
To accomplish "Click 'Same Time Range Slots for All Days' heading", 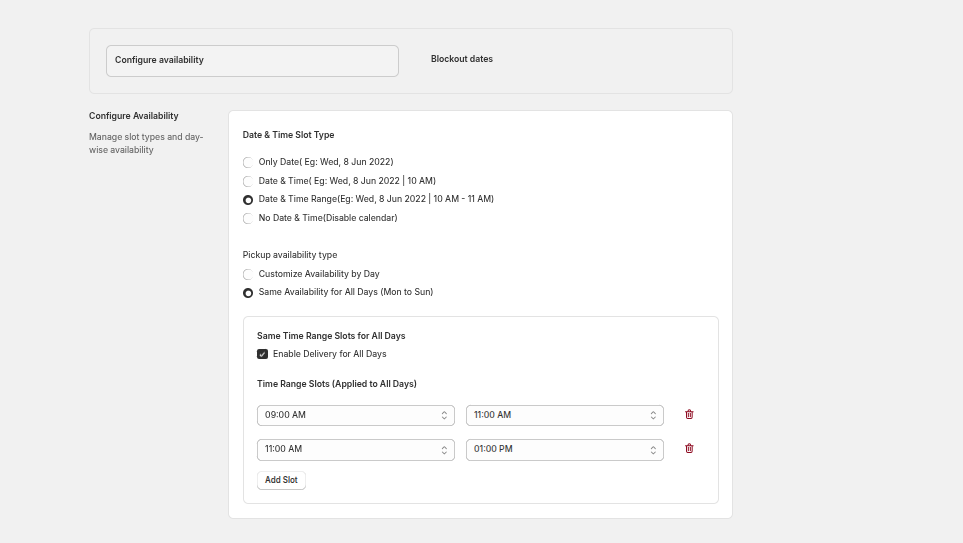I will tap(331, 335).
